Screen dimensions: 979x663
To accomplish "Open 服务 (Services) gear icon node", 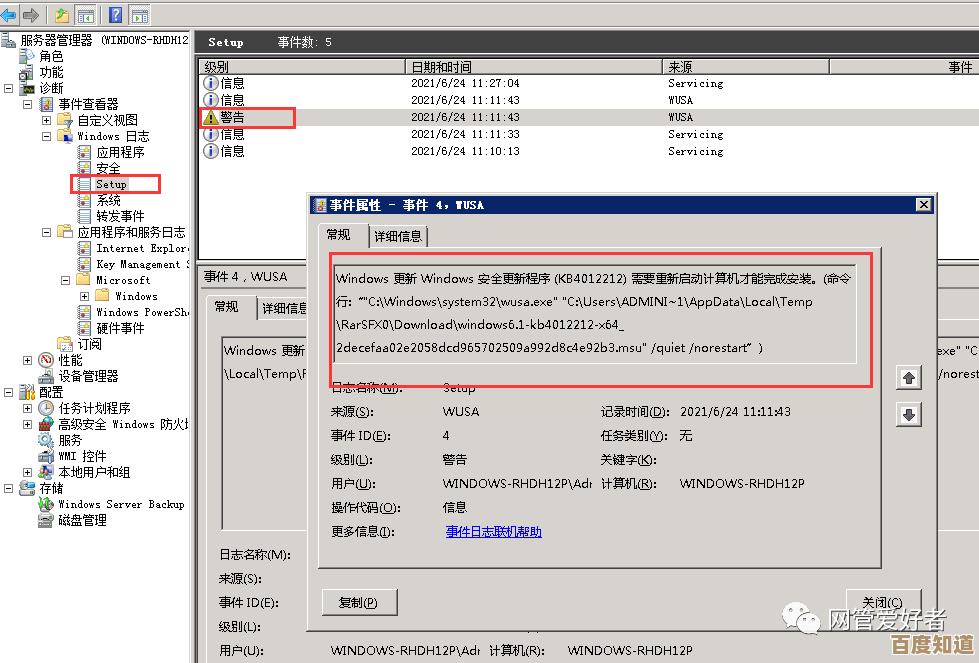I will pos(70,440).
